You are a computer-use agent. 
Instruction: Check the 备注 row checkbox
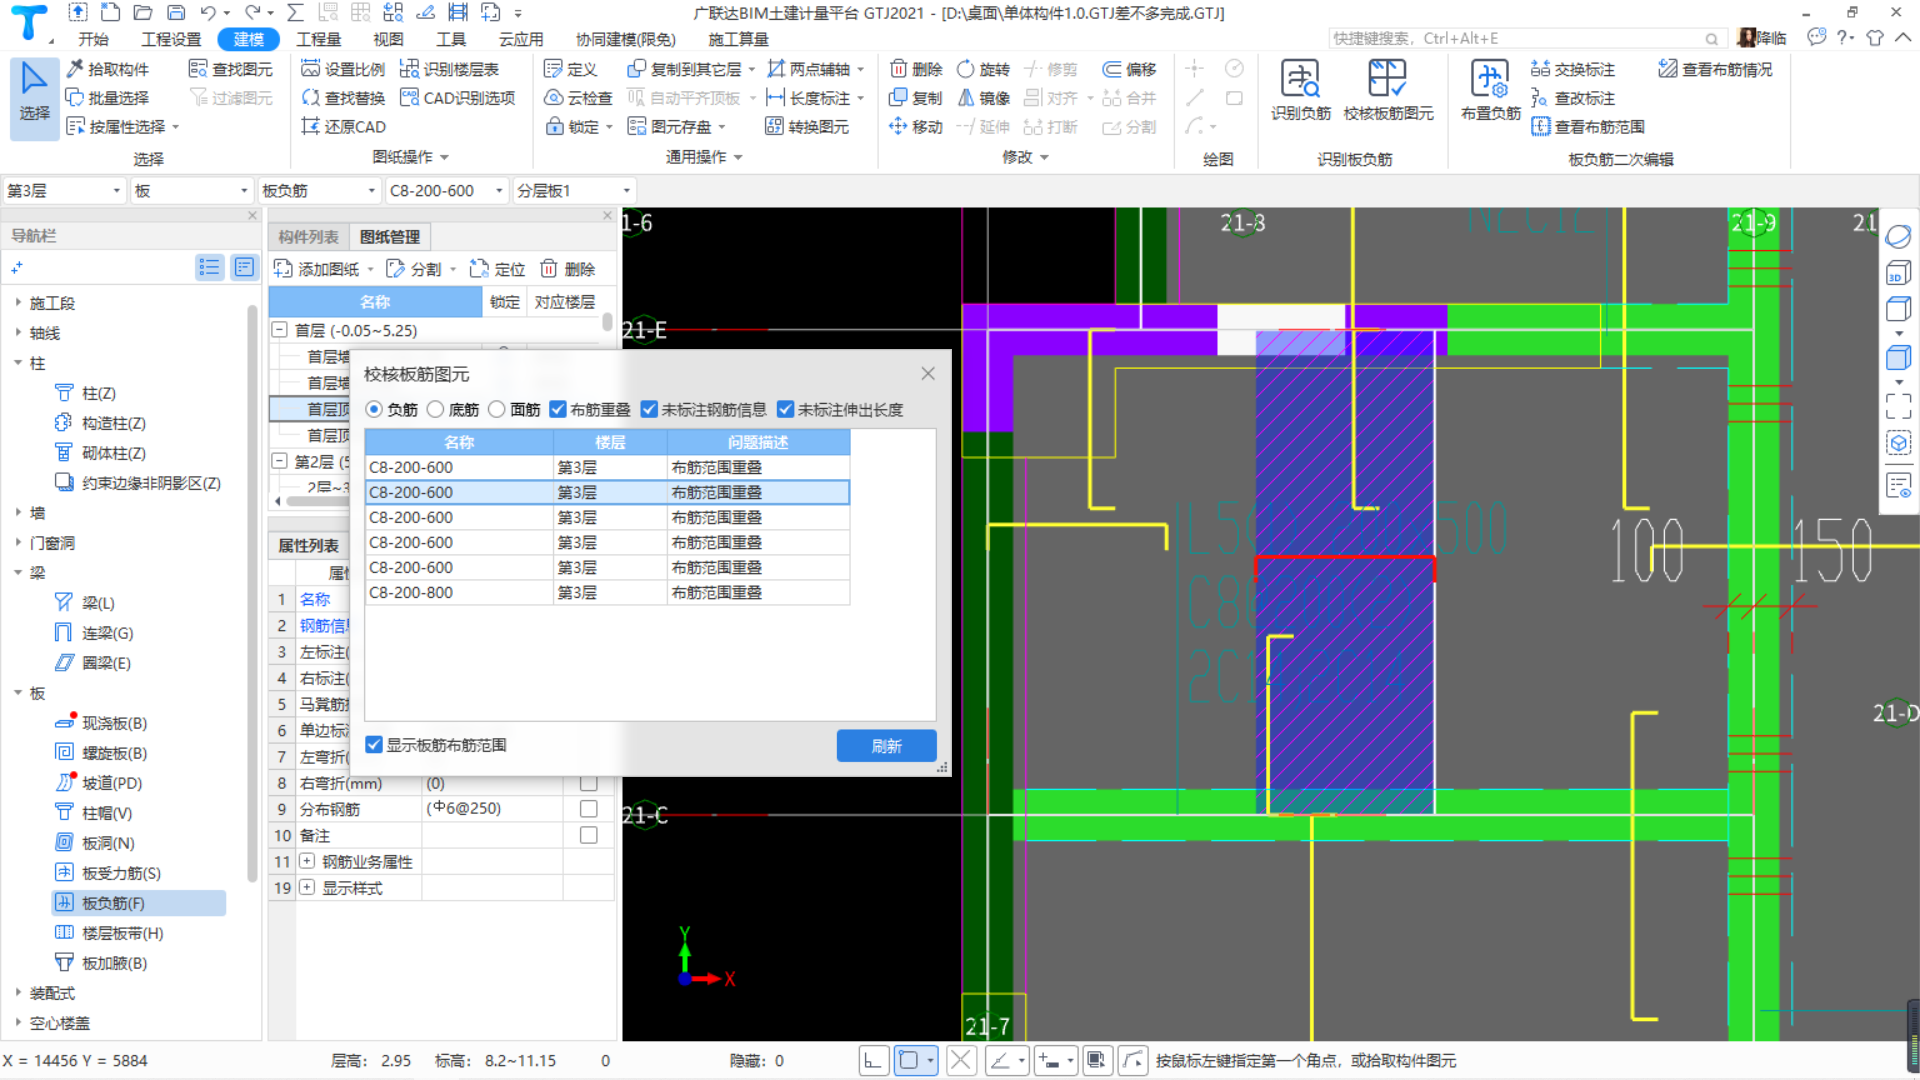coord(589,834)
